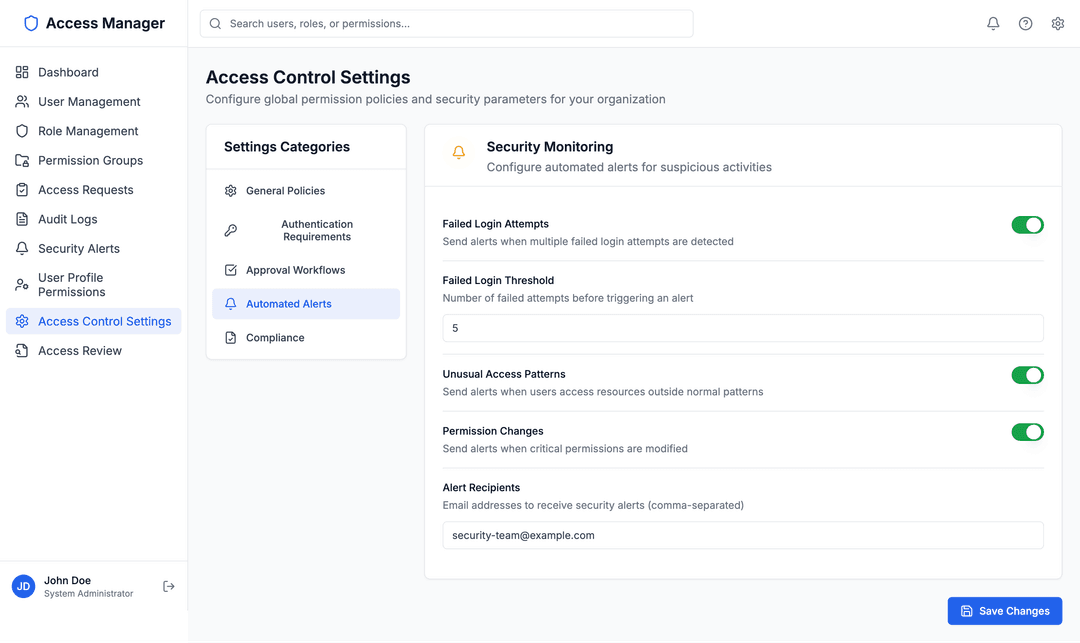
Task: Switch to the Compliance settings category
Action: (x=274, y=337)
